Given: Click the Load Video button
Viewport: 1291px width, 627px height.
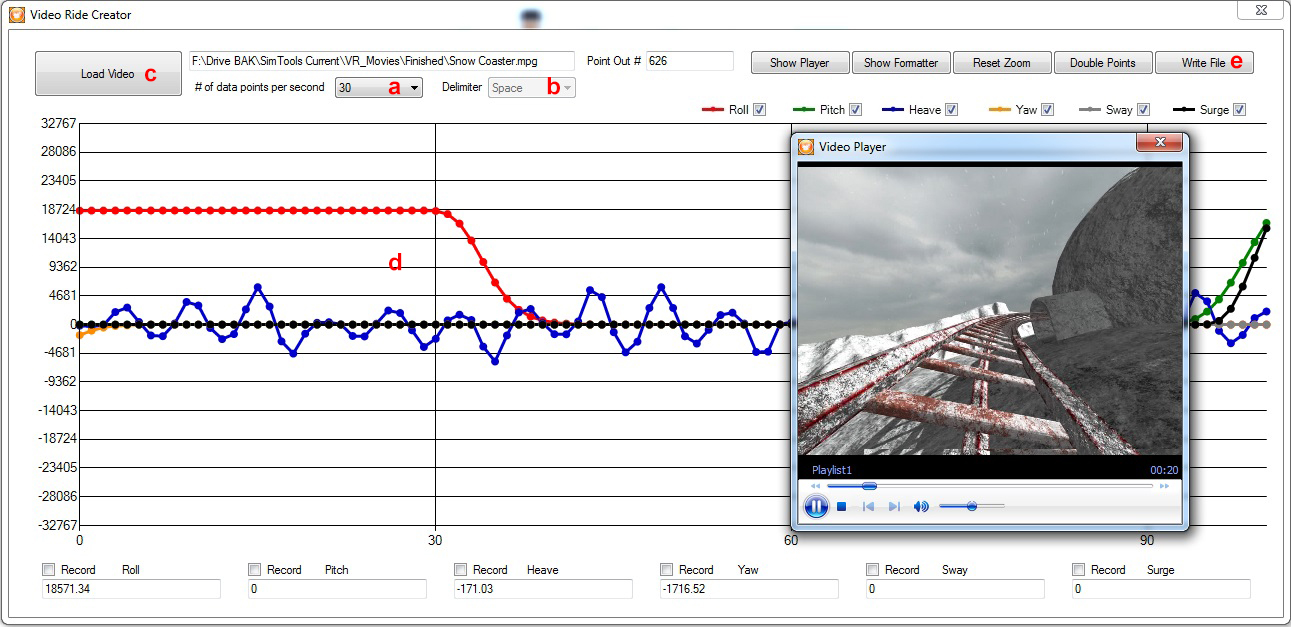Looking at the screenshot, I should (x=108, y=74).
